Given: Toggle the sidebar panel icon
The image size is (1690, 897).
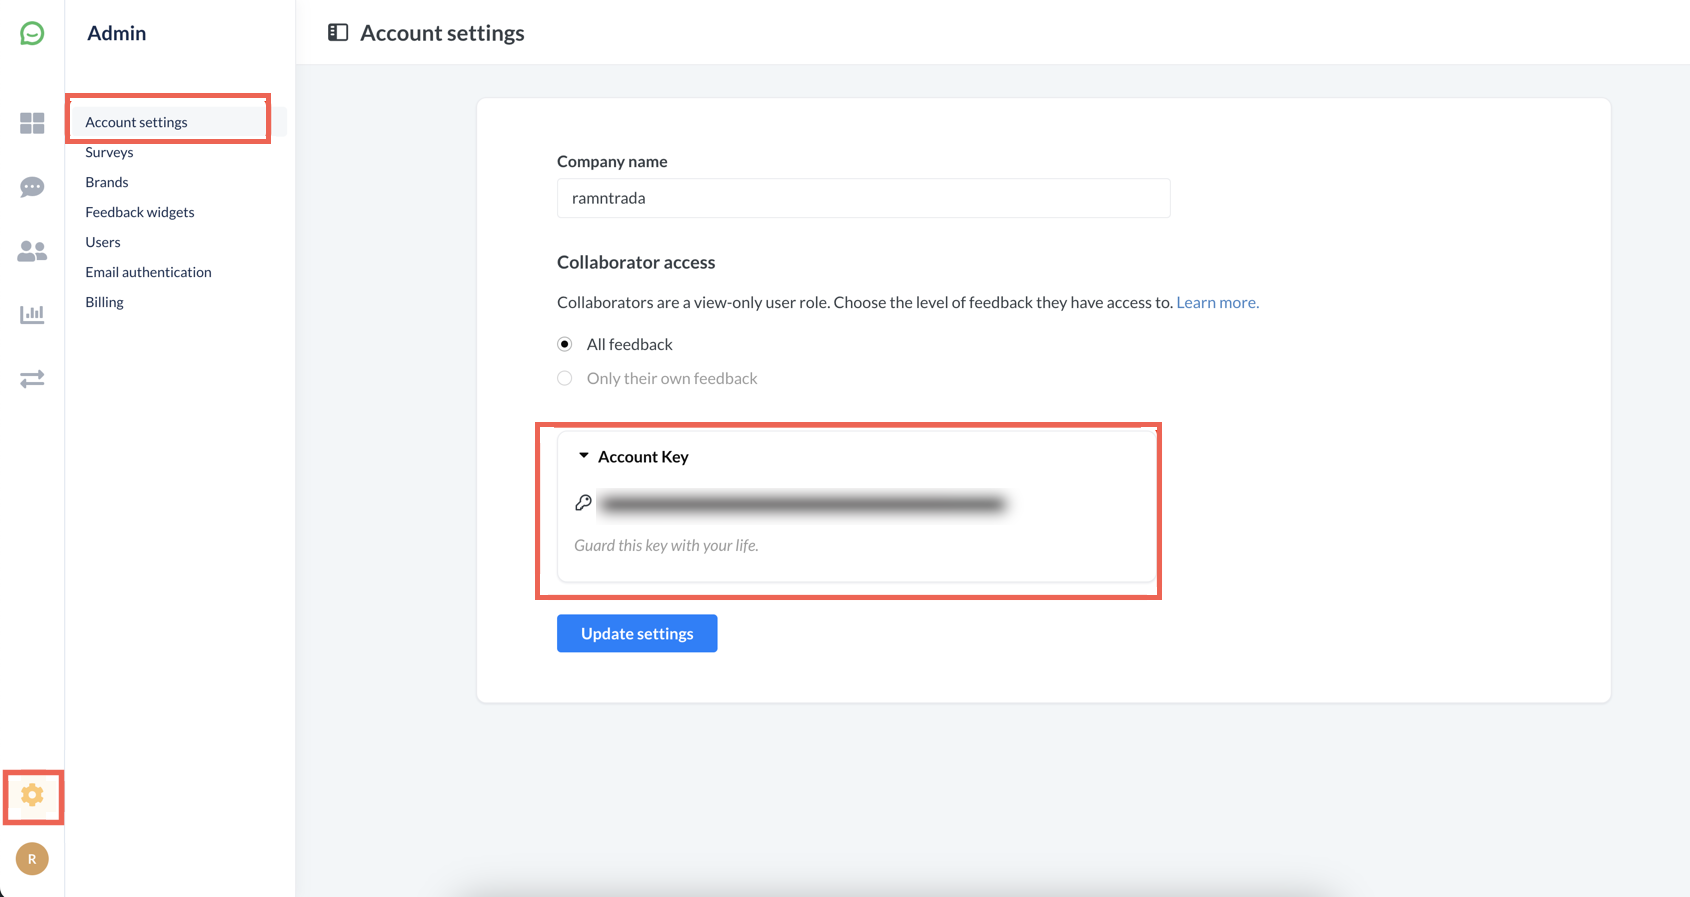Looking at the screenshot, I should point(338,33).
